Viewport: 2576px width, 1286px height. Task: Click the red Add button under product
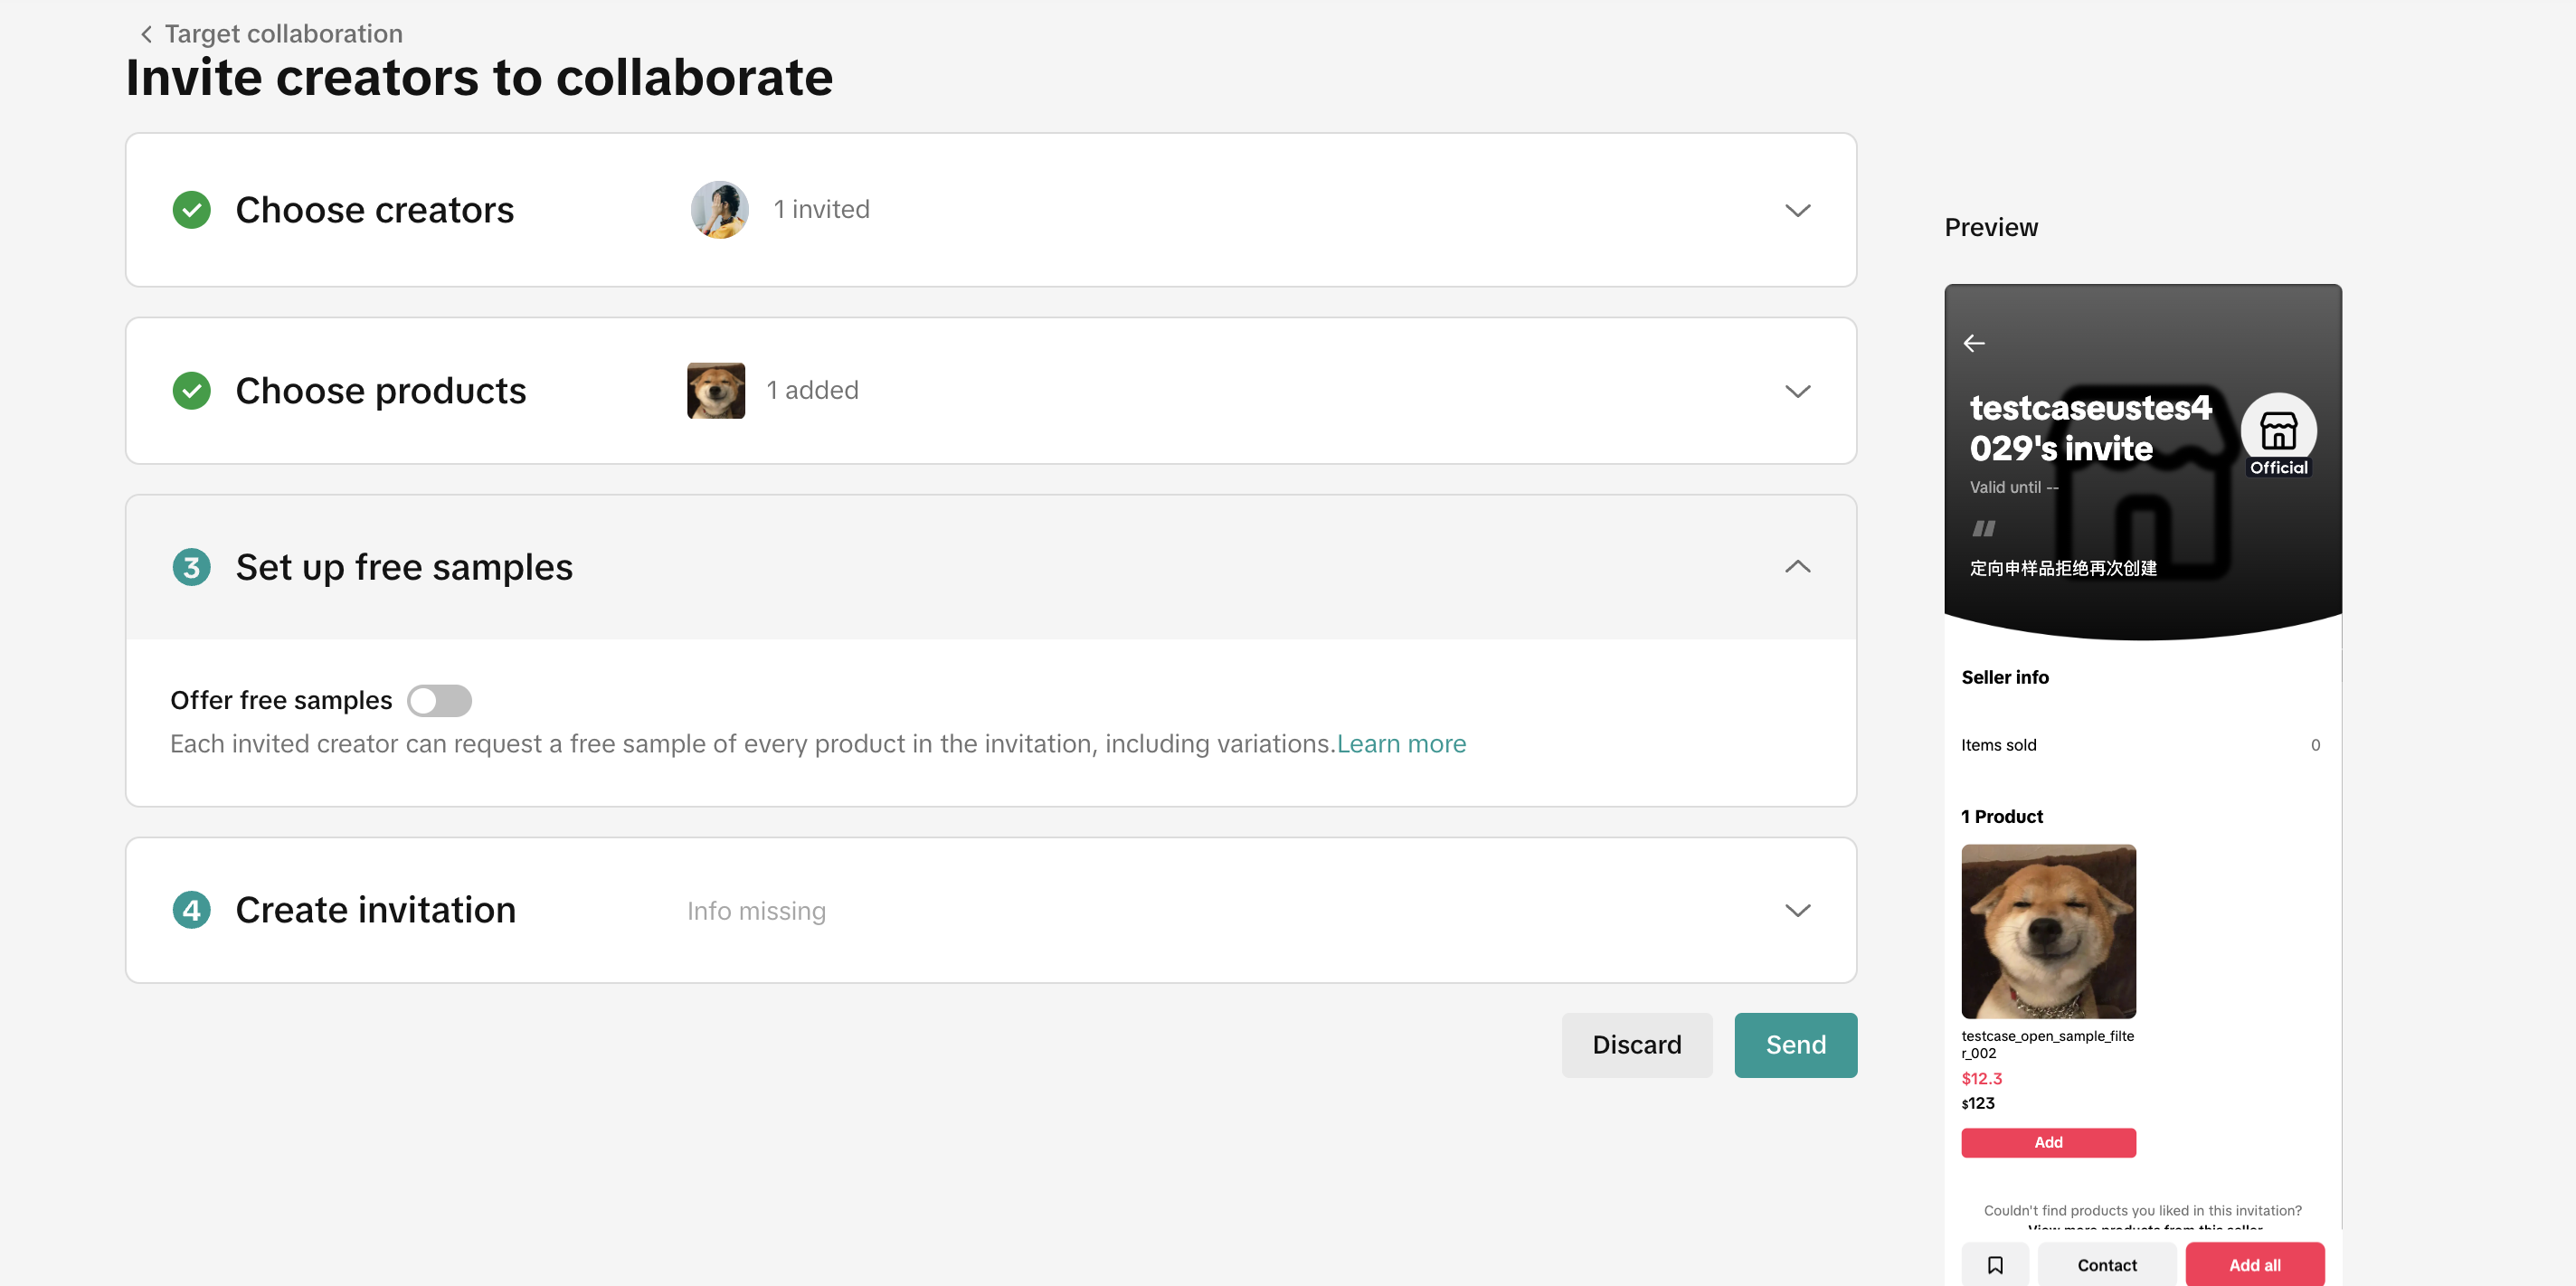click(x=2047, y=1142)
